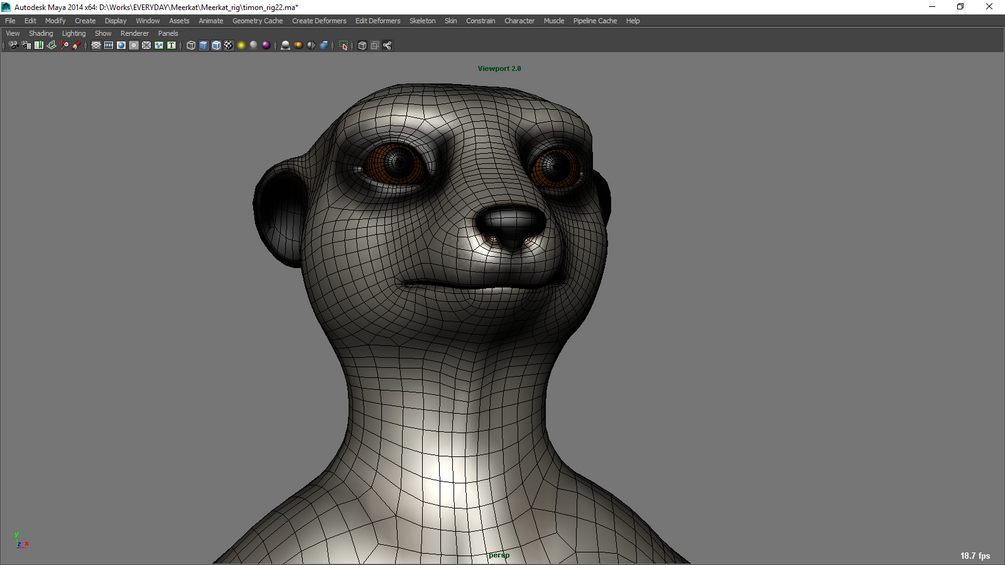
Task: Open the Help menu
Action: [x=633, y=20]
